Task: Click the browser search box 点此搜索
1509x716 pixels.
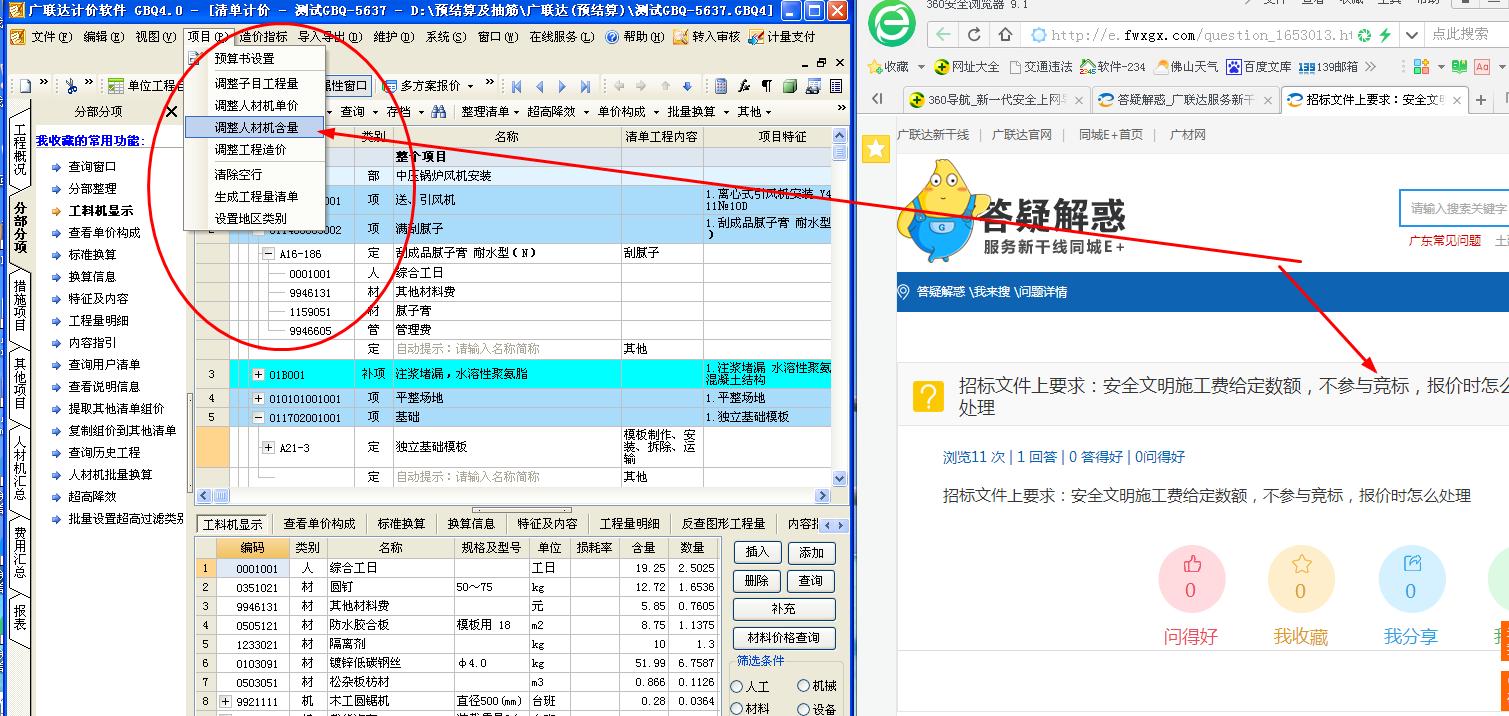Action: (x=1466, y=35)
